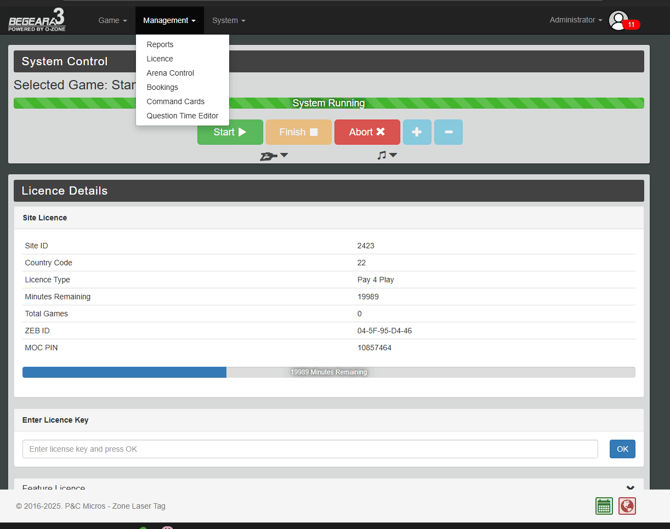Screen dimensions: 670x529
Task: Start the game with green Start button
Action: pyautogui.click(x=230, y=132)
